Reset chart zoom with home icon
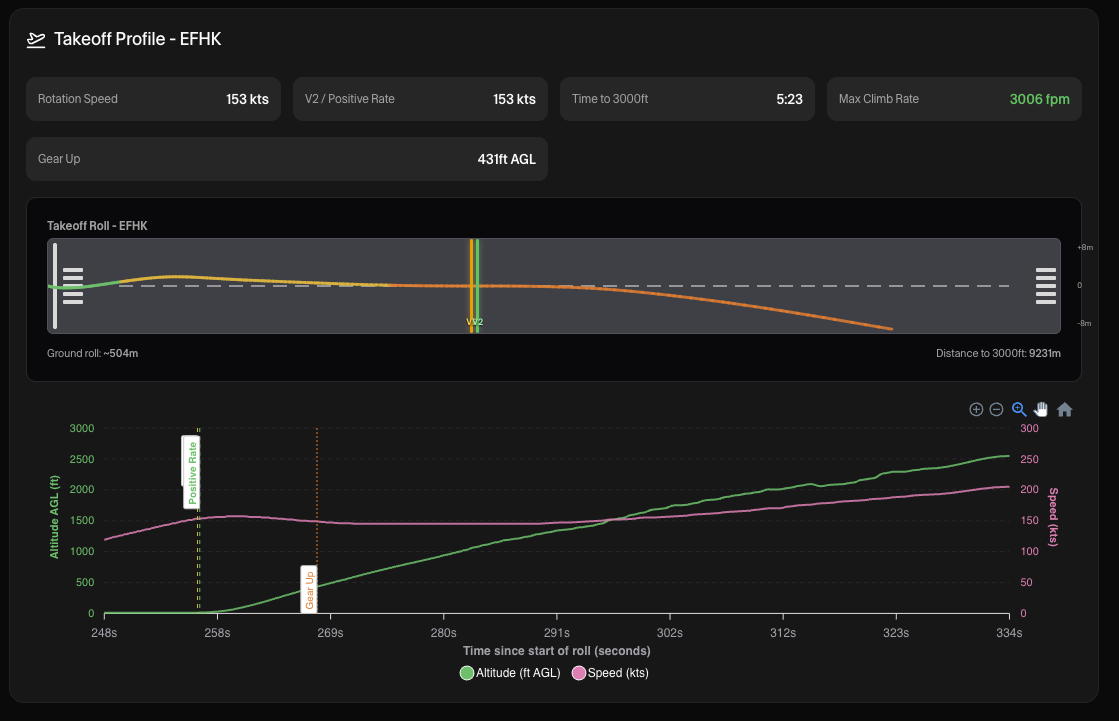 1065,409
